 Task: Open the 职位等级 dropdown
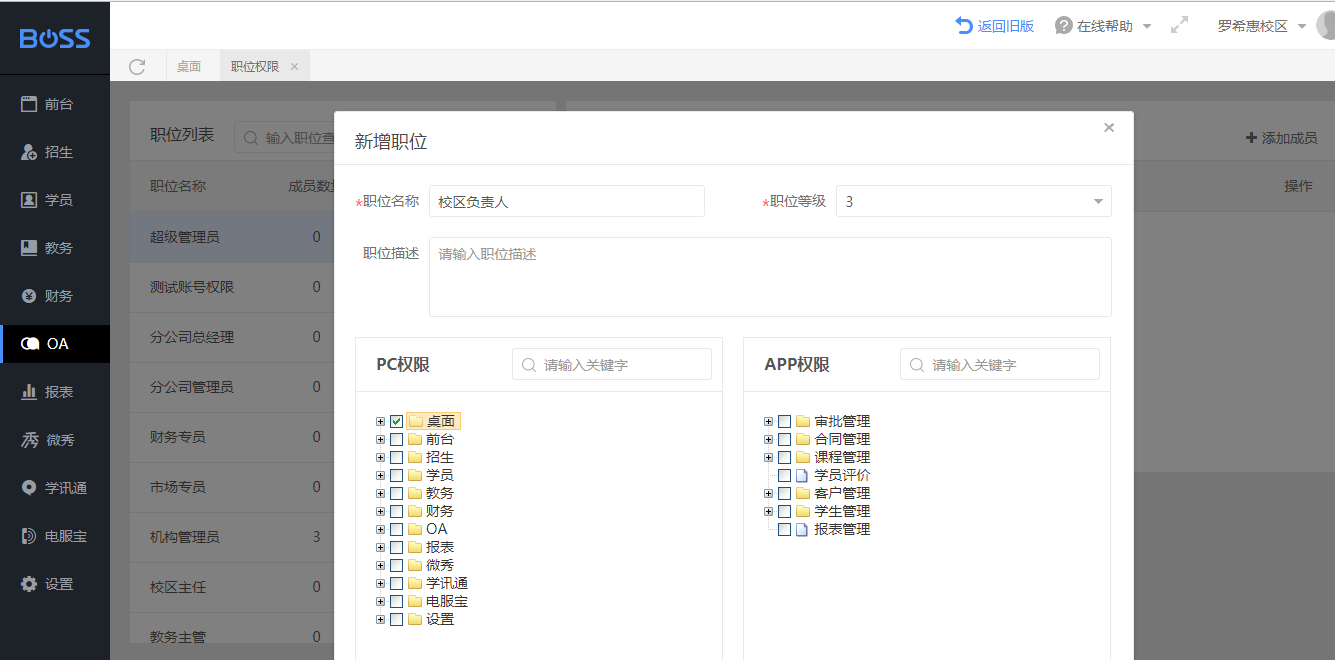[x=973, y=201]
